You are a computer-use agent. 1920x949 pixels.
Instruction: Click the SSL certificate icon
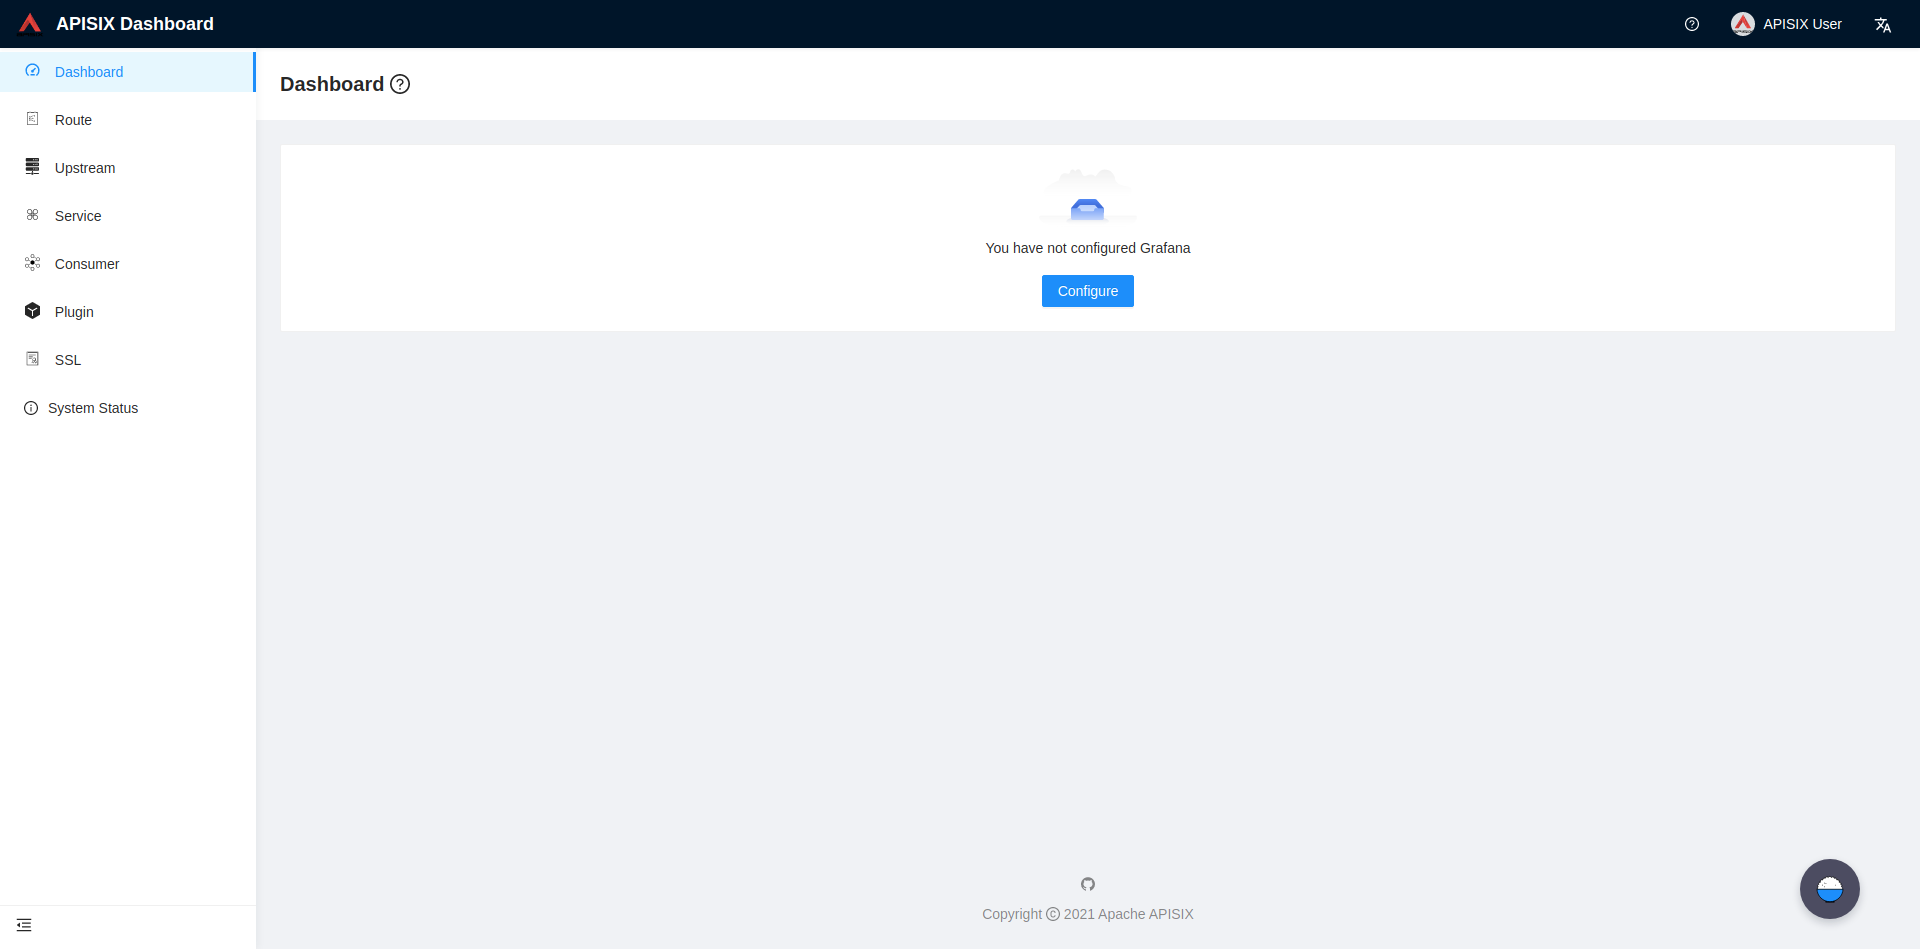pyautogui.click(x=33, y=359)
